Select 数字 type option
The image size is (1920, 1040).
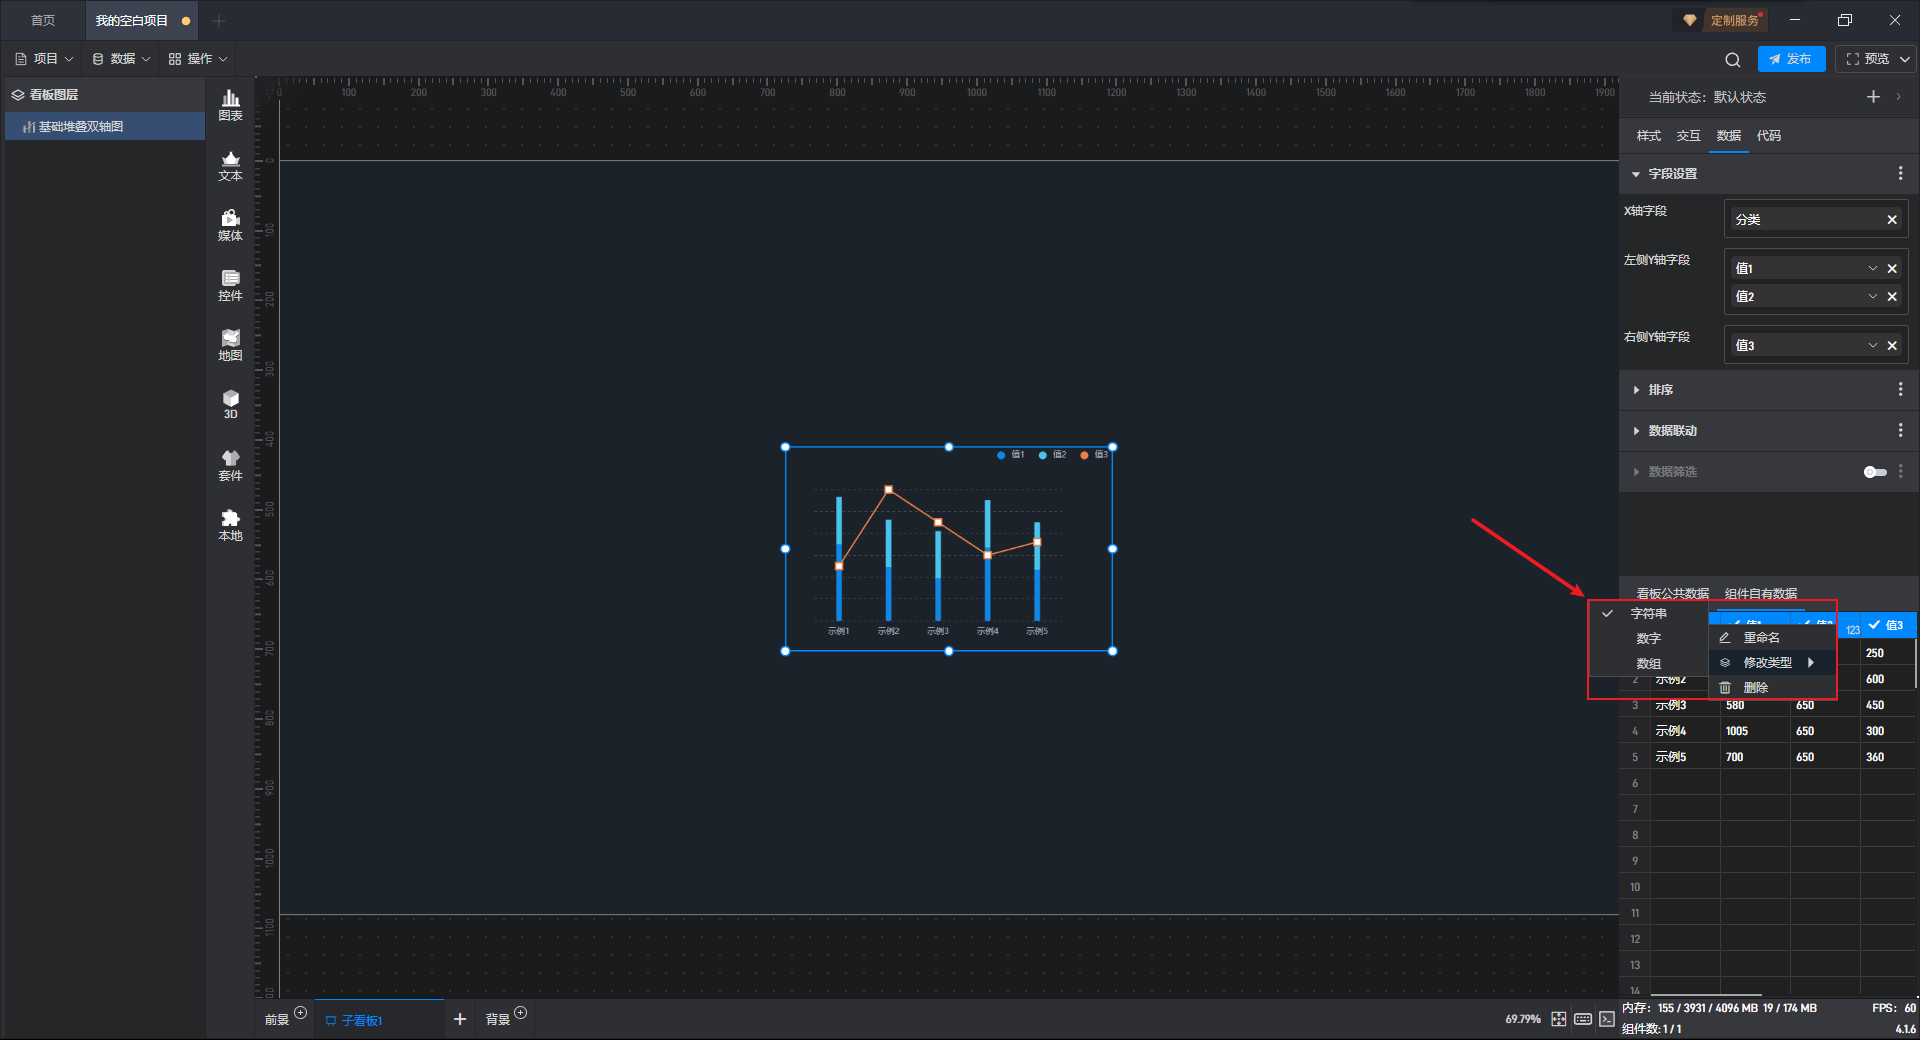(x=1648, y=639)
